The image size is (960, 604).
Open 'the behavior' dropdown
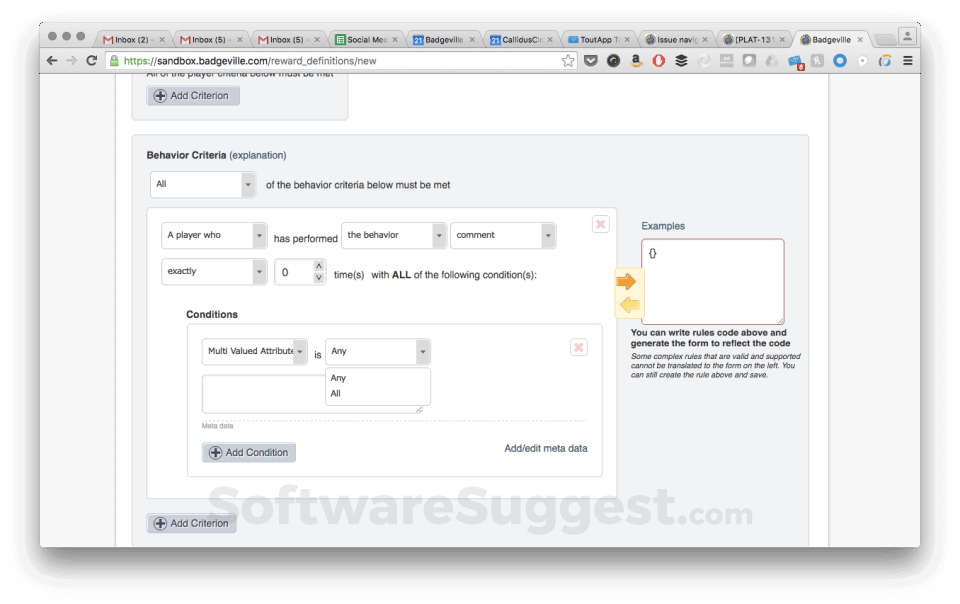(394, 235)
